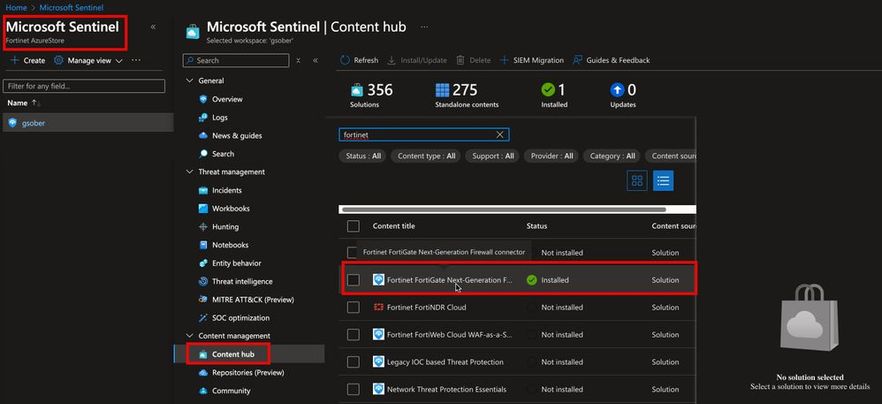
Task: Open the Manage view dropdown
Action: click(x=89, y=60)
